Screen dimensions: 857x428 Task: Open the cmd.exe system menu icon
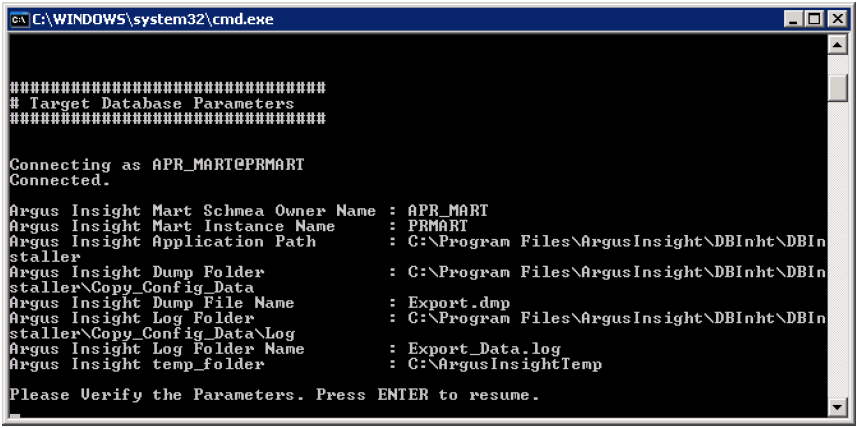pos(20,20)
